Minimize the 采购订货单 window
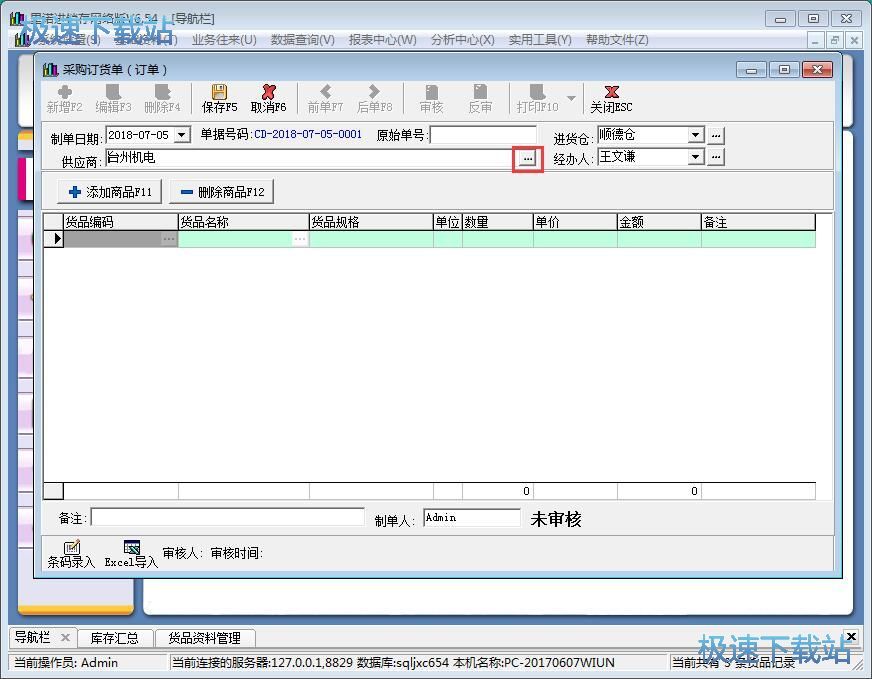 [751, 70]
